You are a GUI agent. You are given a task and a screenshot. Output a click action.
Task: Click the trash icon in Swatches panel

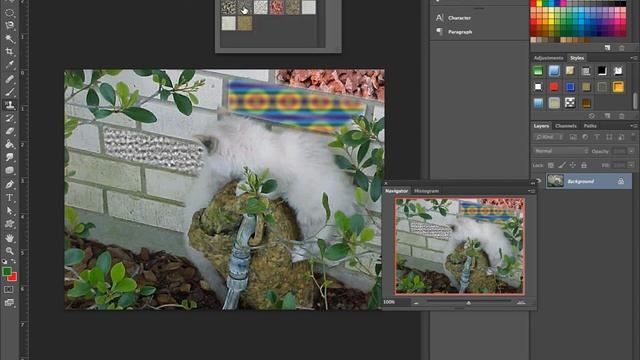click(621, 48)
